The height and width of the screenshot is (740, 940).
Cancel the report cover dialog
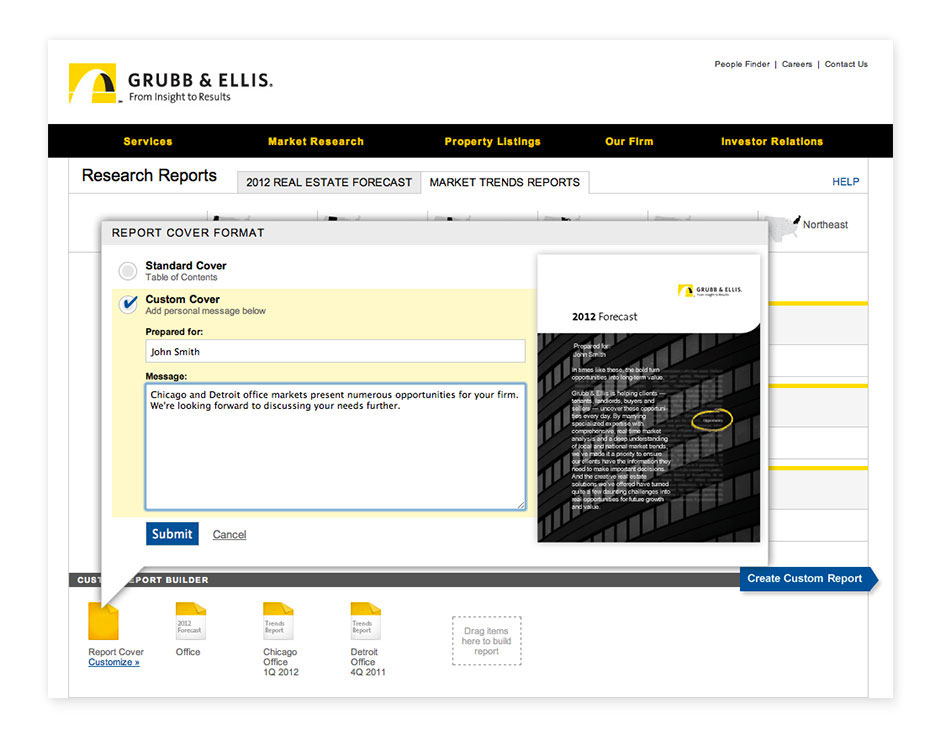(x=229, y=534)
